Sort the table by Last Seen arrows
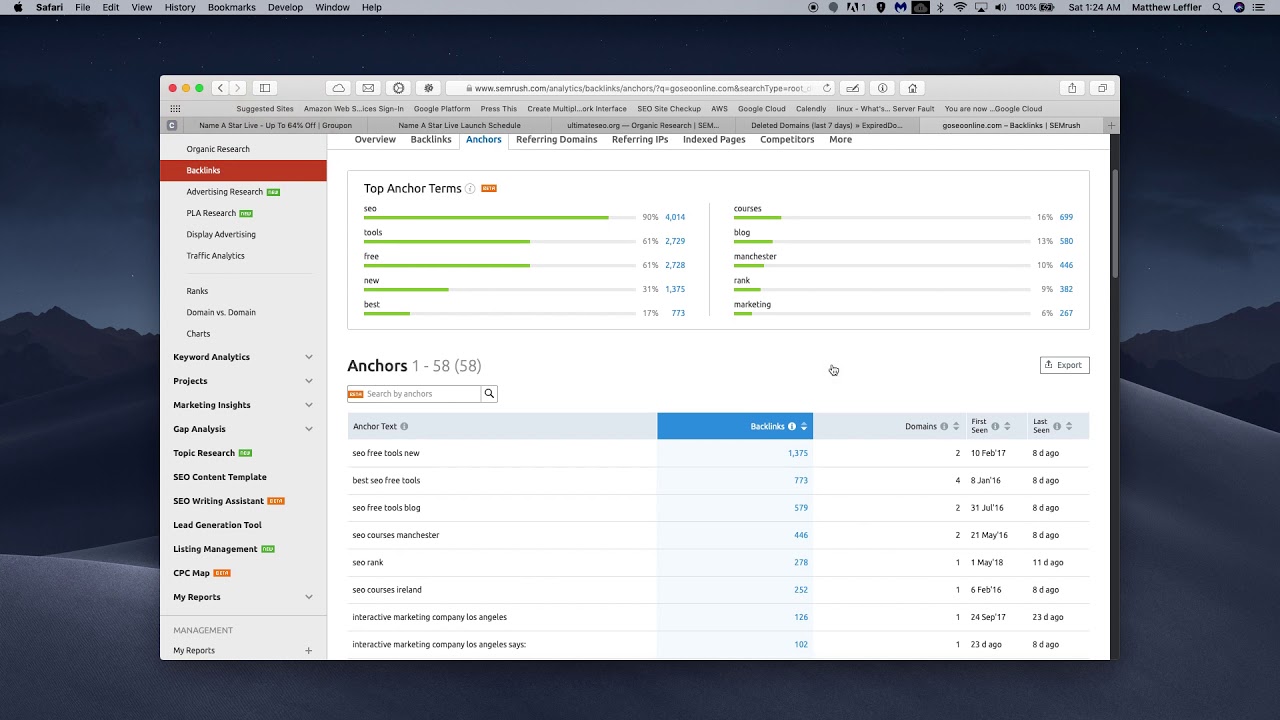 [x=1069, y=426]
